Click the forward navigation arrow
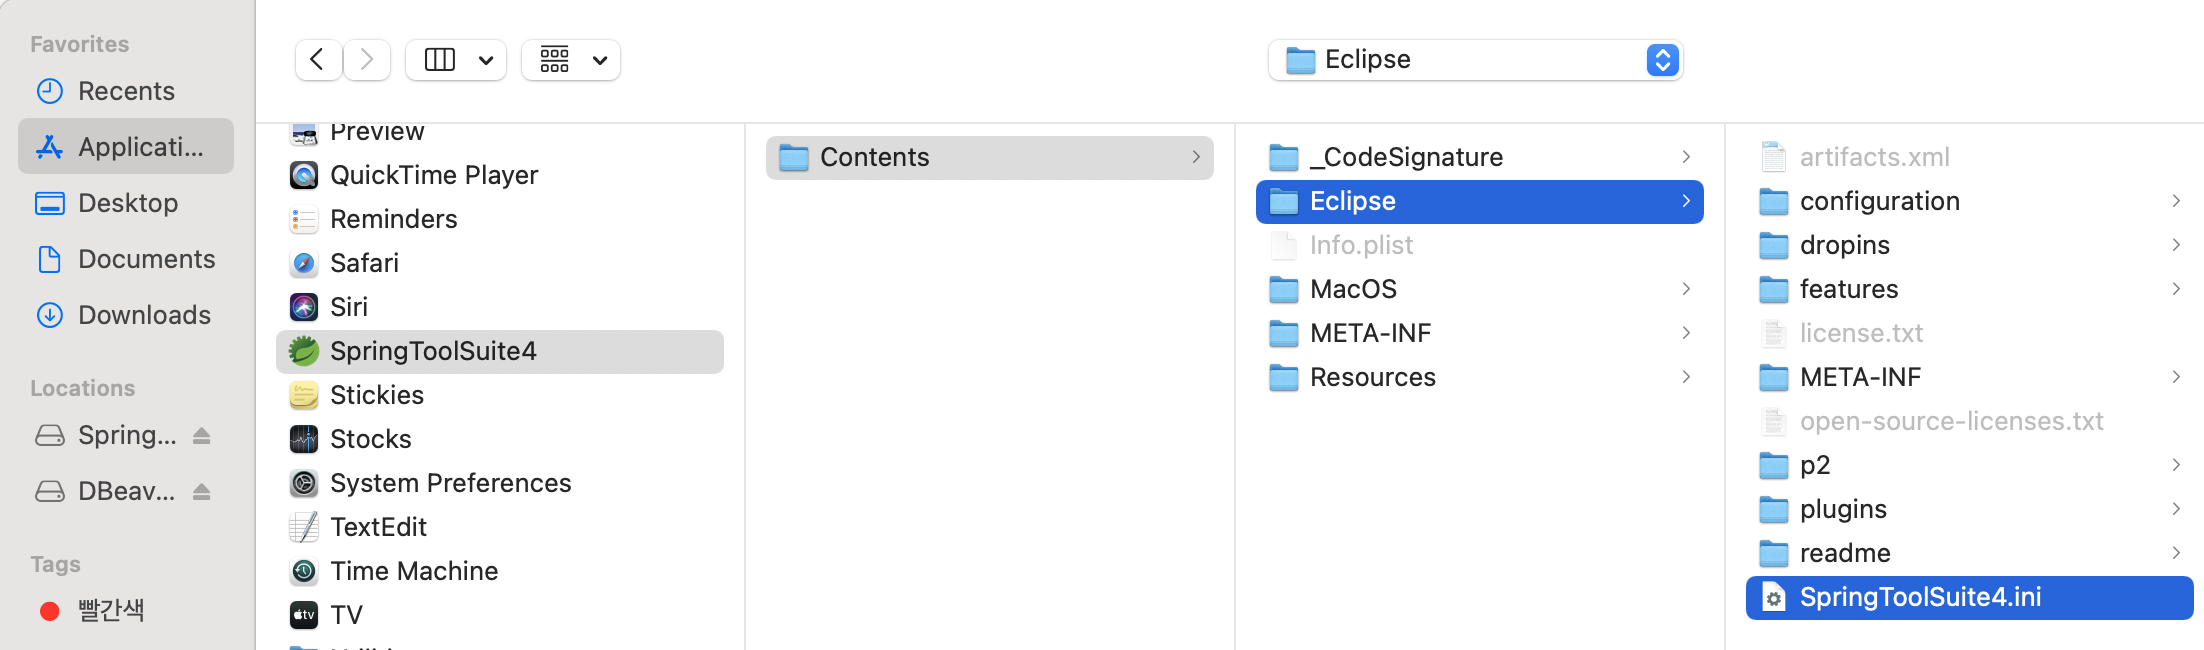Screen dimensions: 2204x650 367,60
